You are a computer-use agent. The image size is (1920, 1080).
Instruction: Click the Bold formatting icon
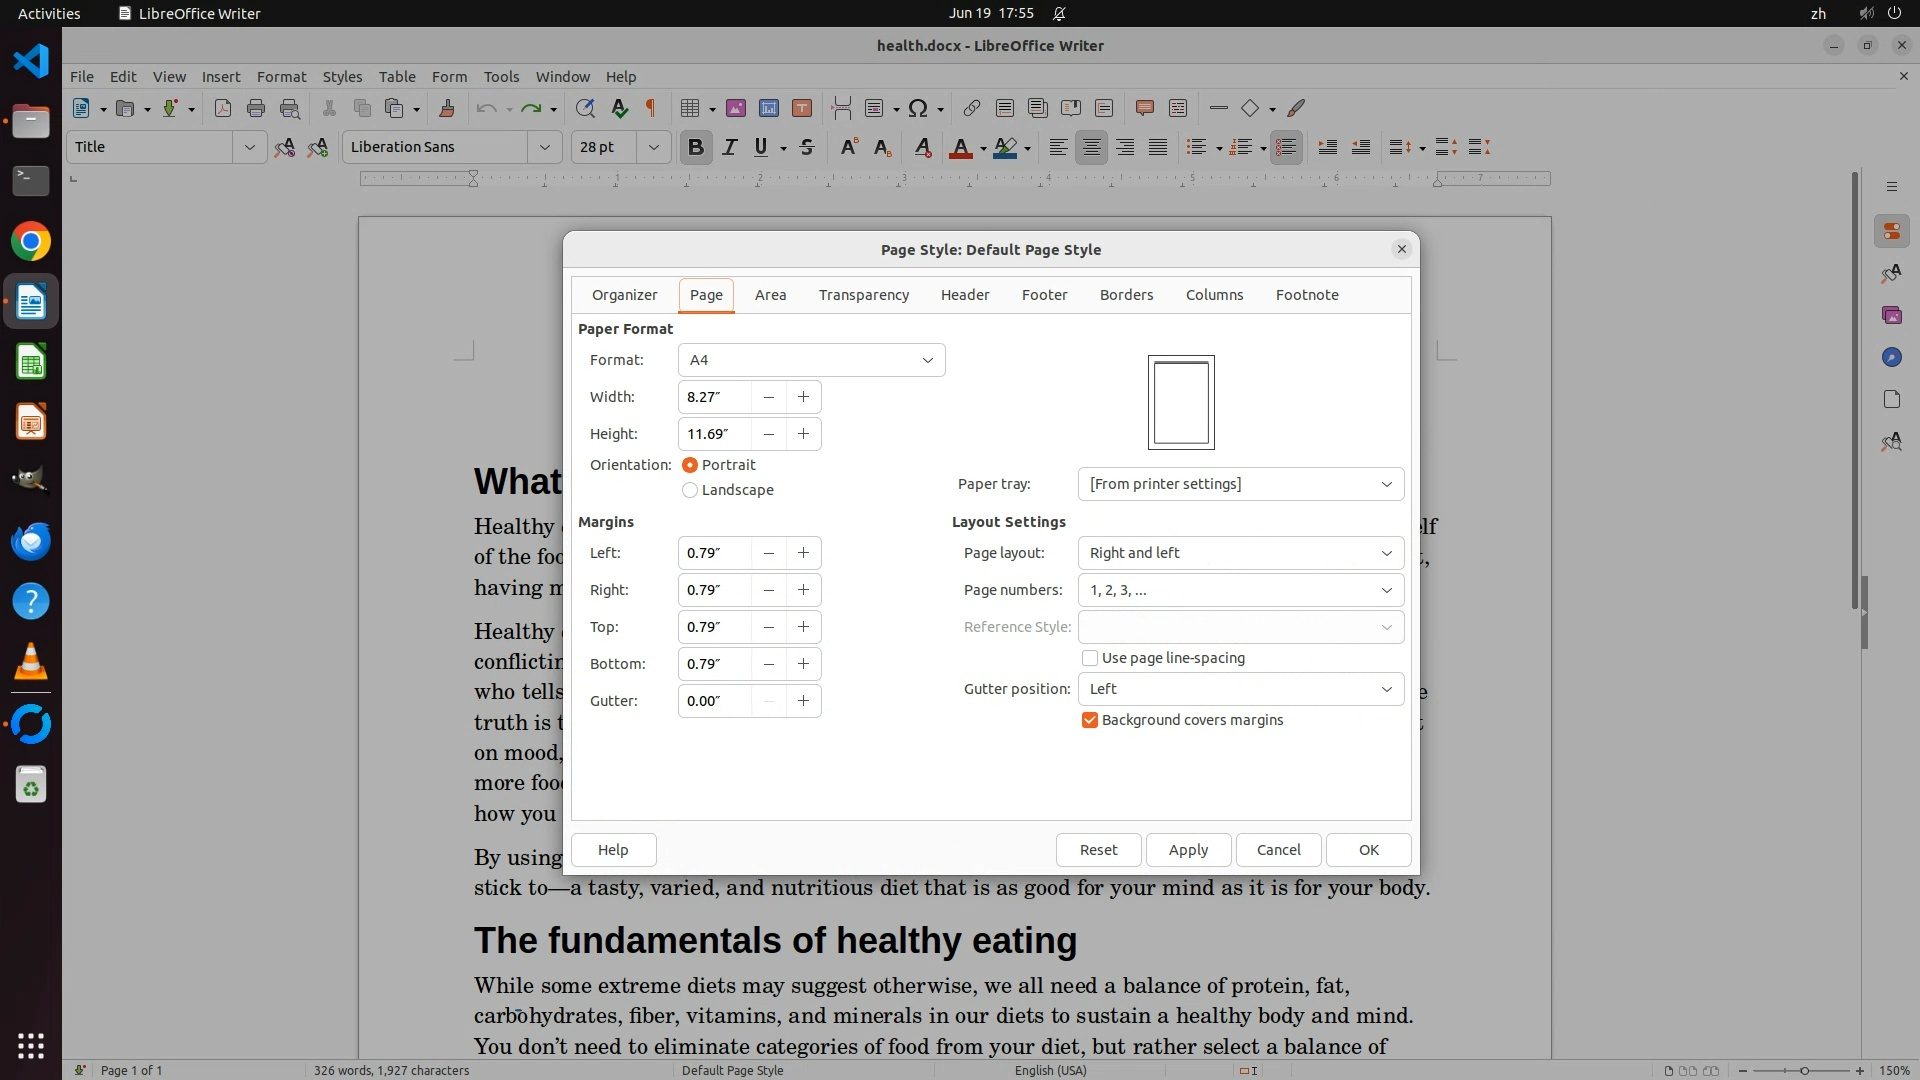pos(696,148)
